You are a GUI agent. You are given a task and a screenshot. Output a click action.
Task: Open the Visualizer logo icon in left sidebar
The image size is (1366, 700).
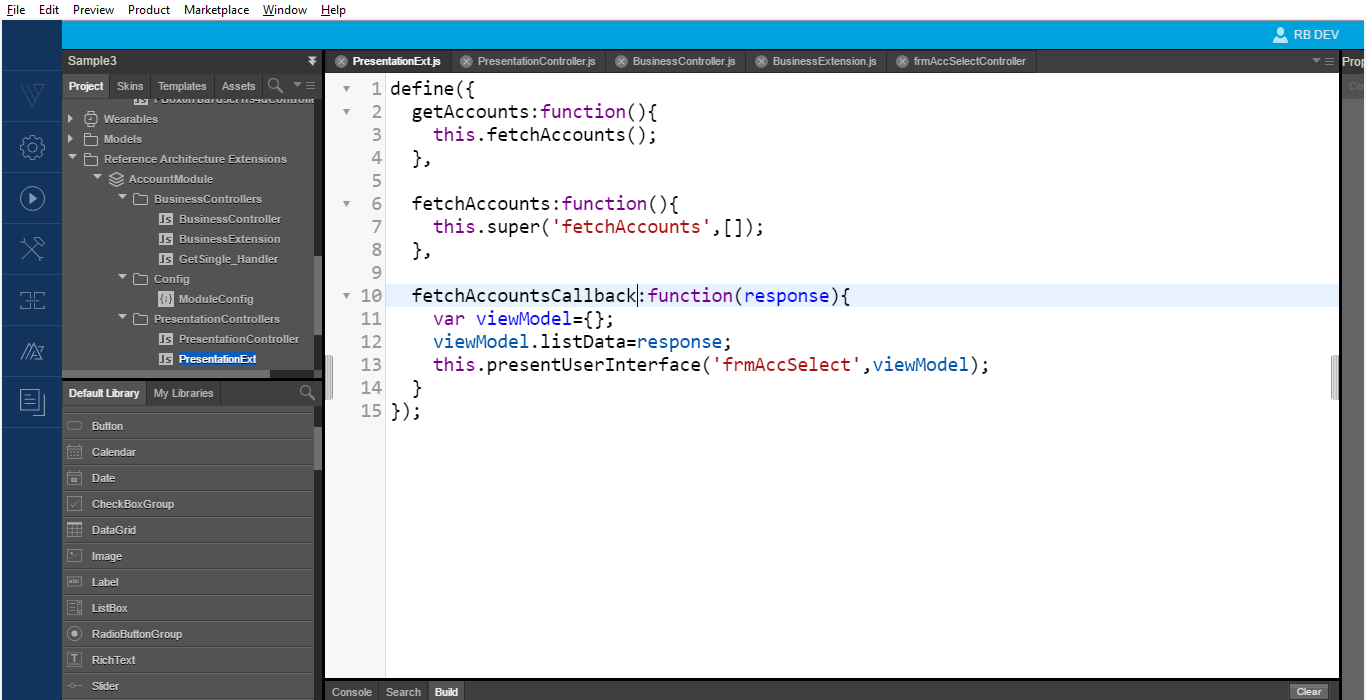point(32,97)
